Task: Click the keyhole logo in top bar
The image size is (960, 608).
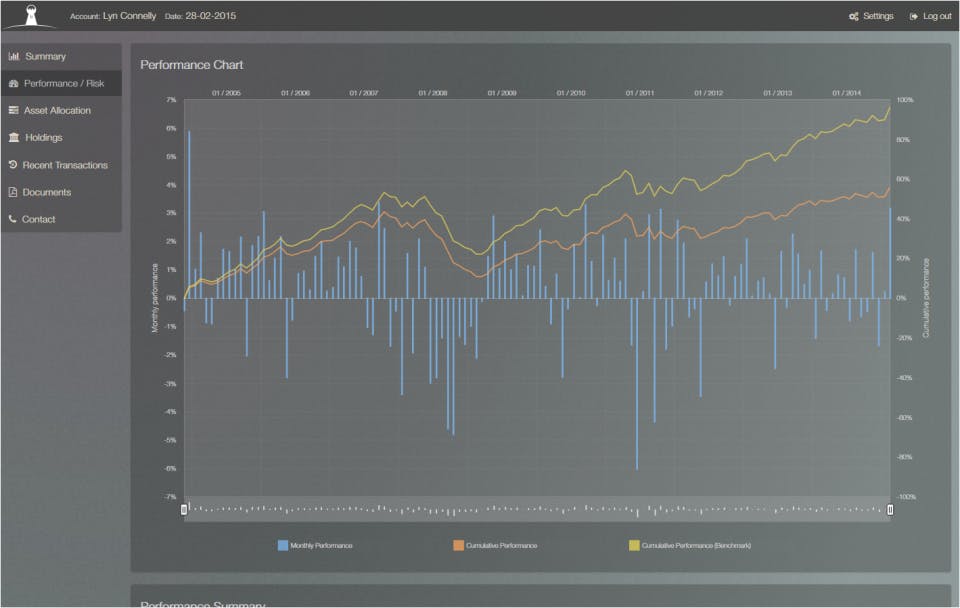Action: (x=31, y=15)
